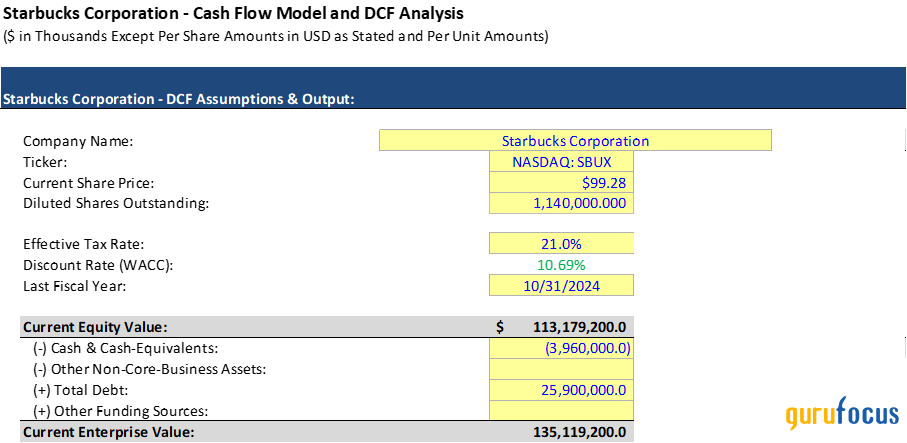The width and height of the screenshot is (907, 443).
Task: Click the 10/31/2024 date cell
Action: tap(561, 285)
